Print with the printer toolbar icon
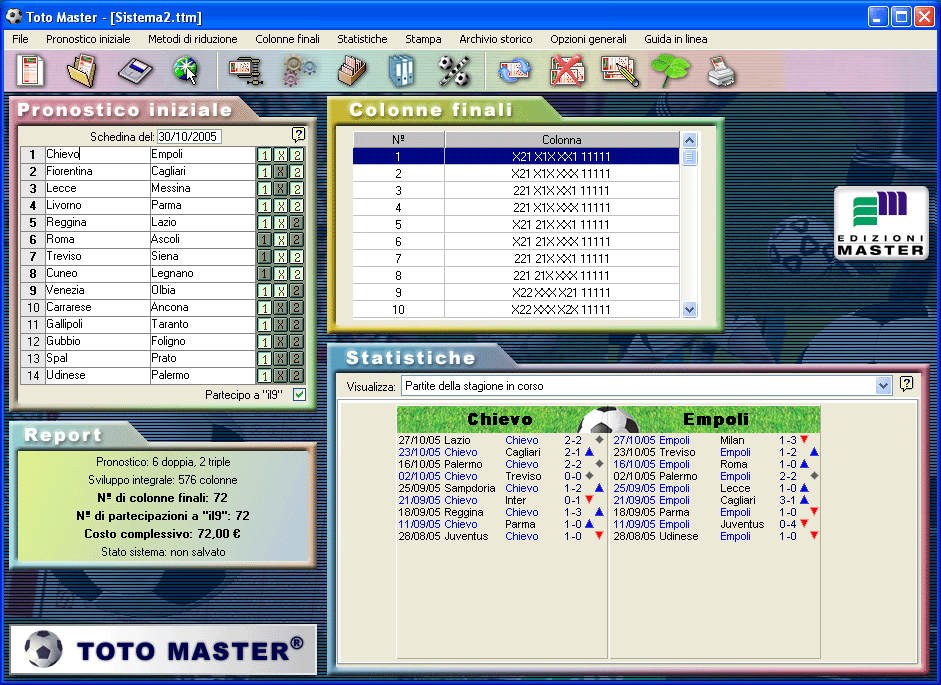The image size is (941, 685). click(x=721, y=71)
